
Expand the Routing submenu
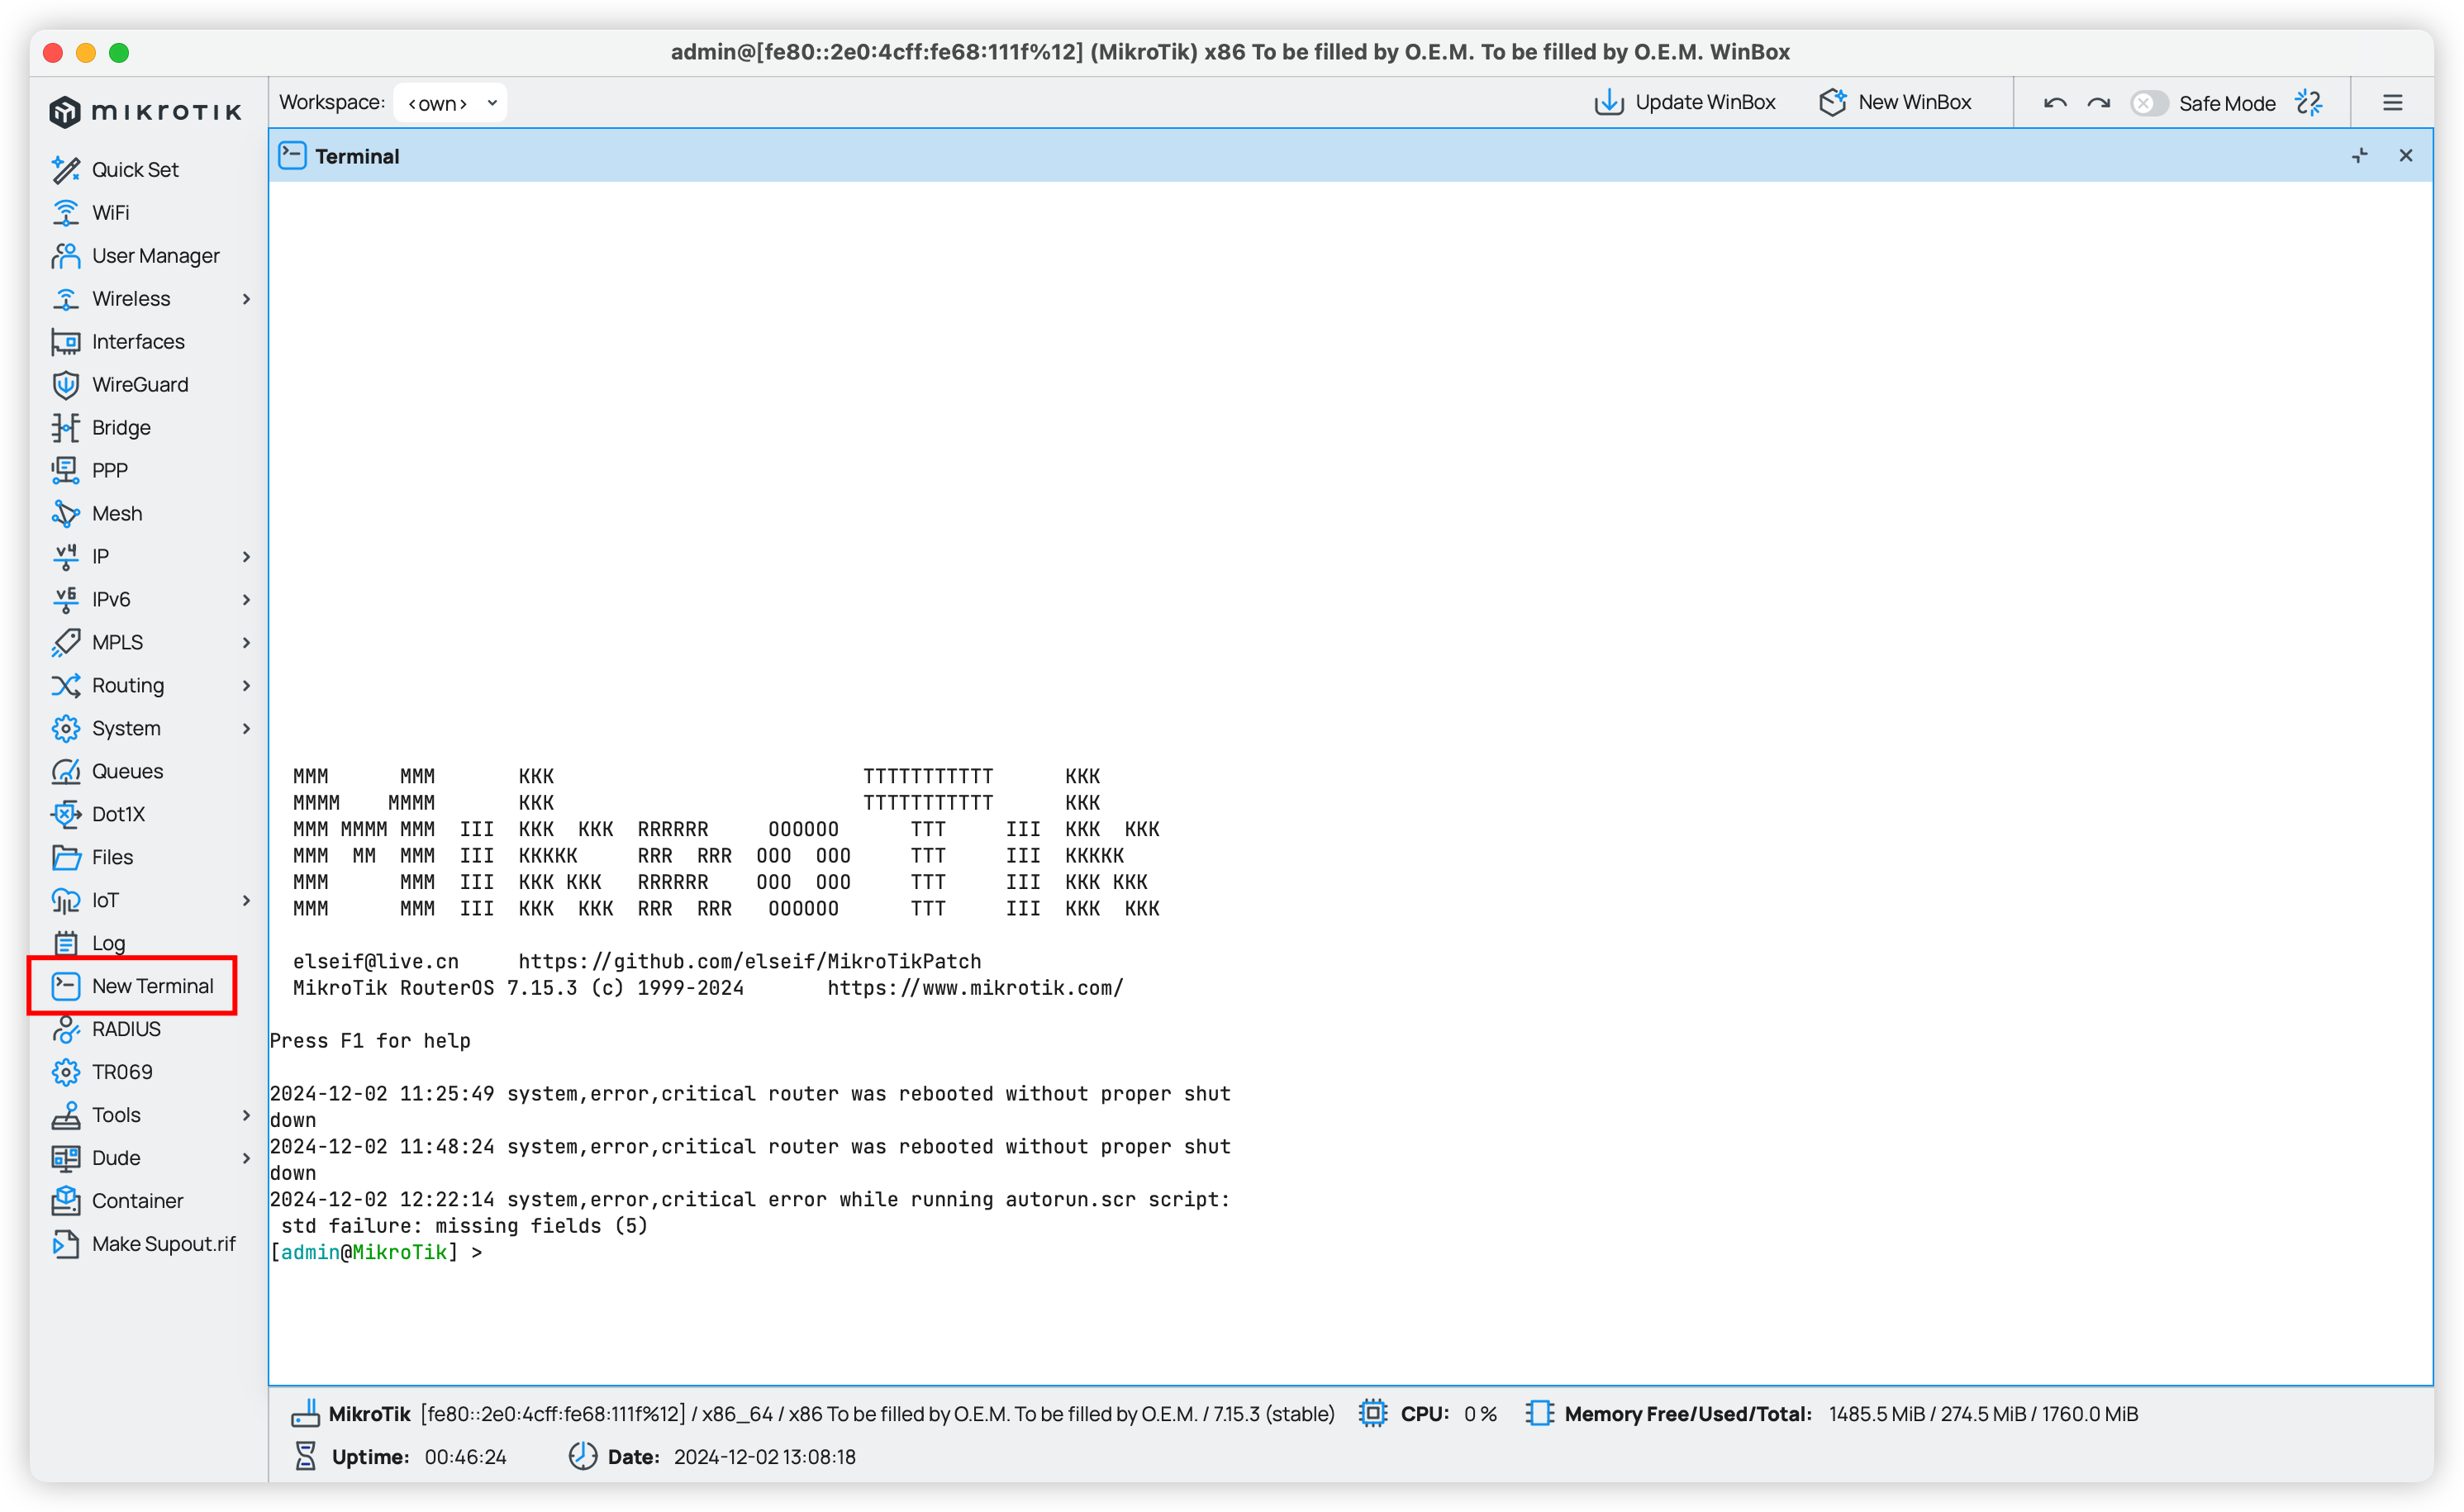246,685
